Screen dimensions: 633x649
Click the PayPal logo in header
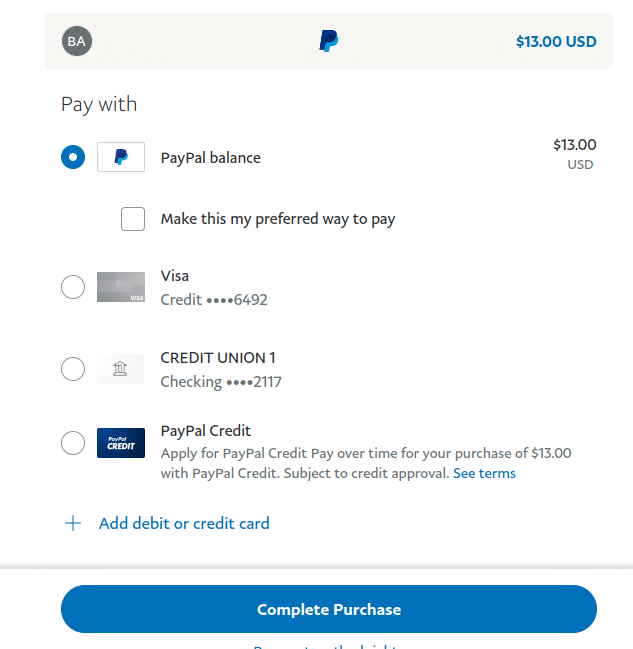(x=328, y=41)
